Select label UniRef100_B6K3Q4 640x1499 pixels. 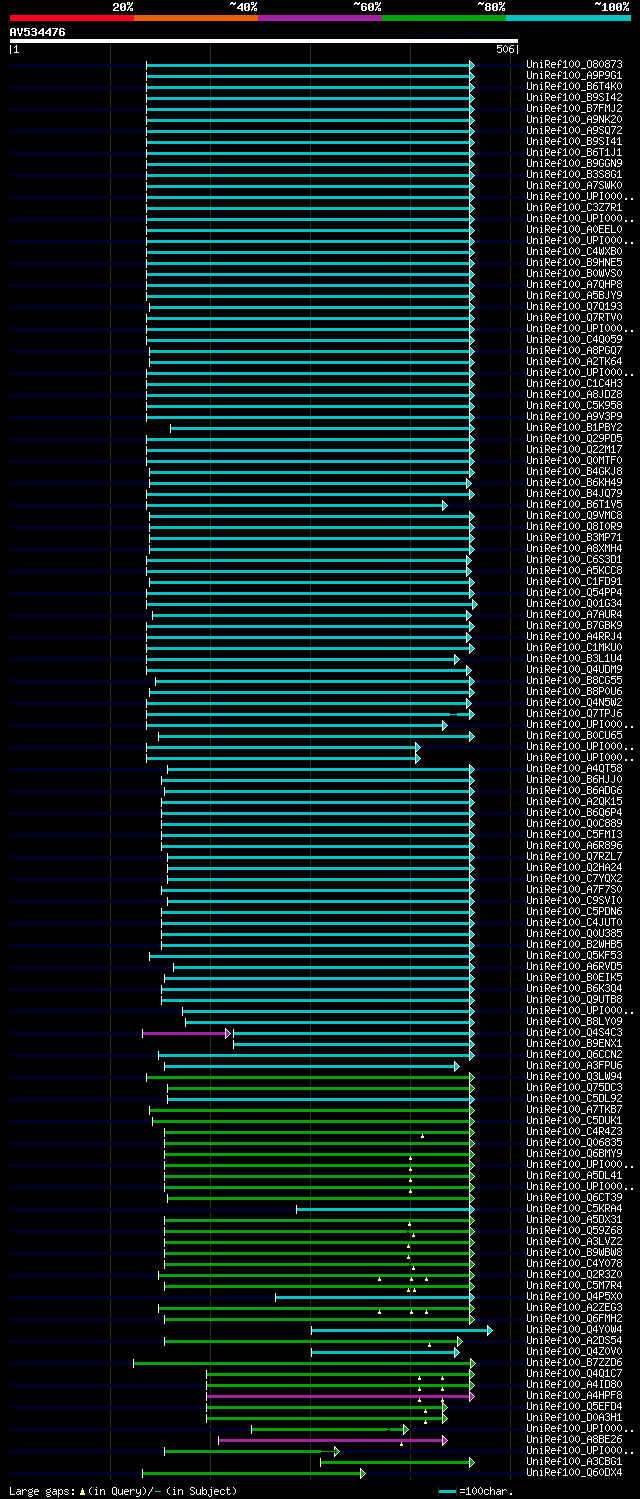coord(574,989)
